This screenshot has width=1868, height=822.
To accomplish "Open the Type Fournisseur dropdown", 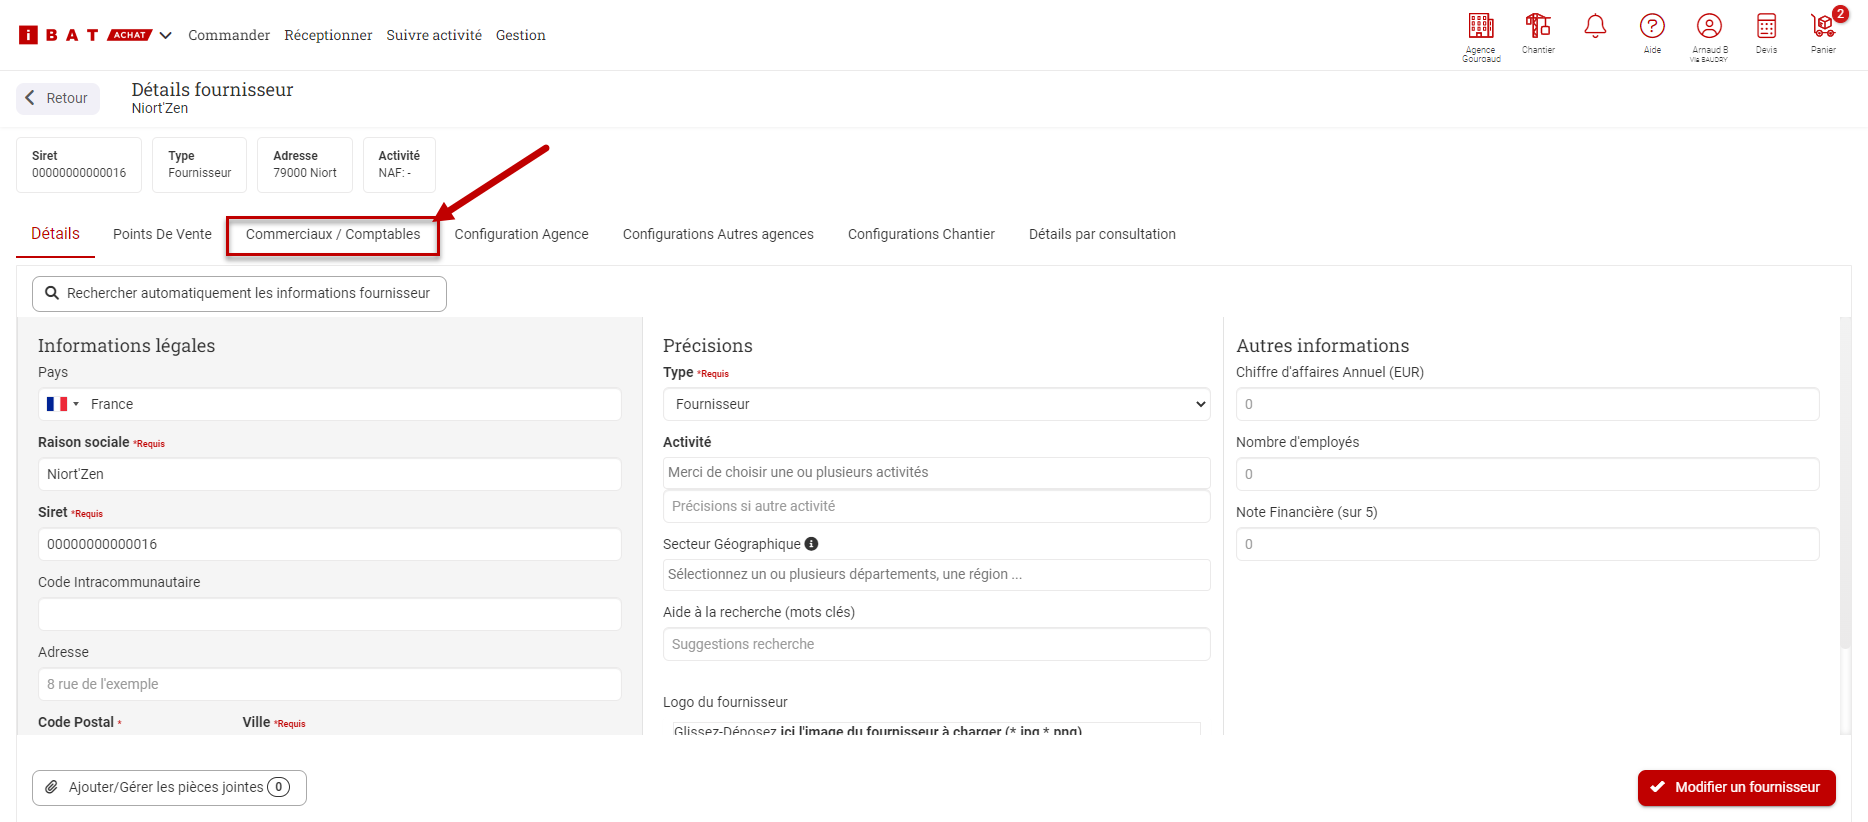I will click(936, 404).
